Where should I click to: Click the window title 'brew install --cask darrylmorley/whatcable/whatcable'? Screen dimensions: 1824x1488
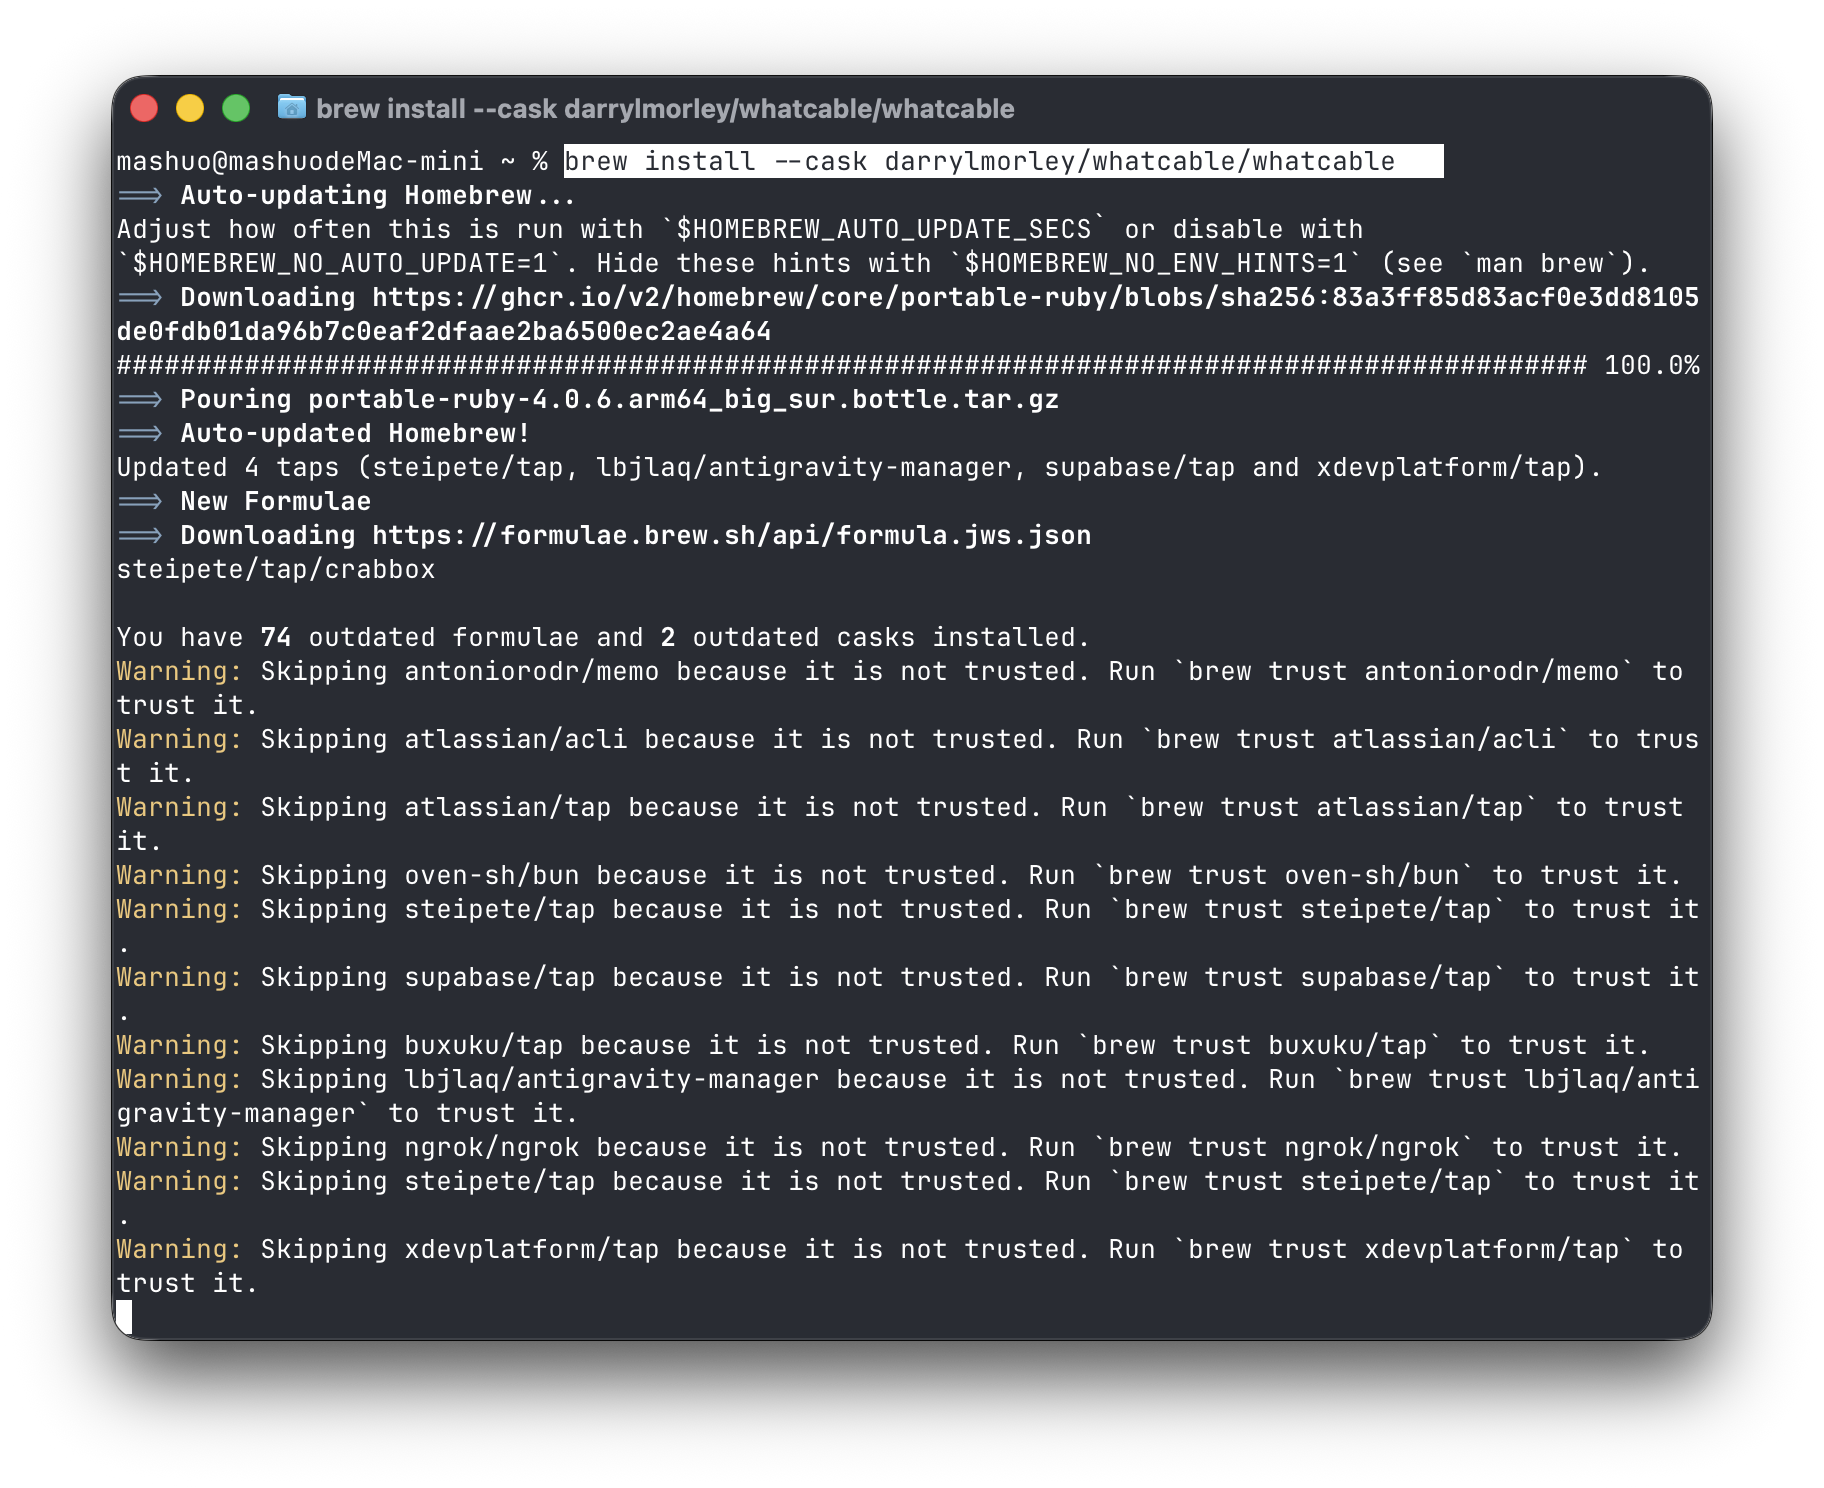665,109
